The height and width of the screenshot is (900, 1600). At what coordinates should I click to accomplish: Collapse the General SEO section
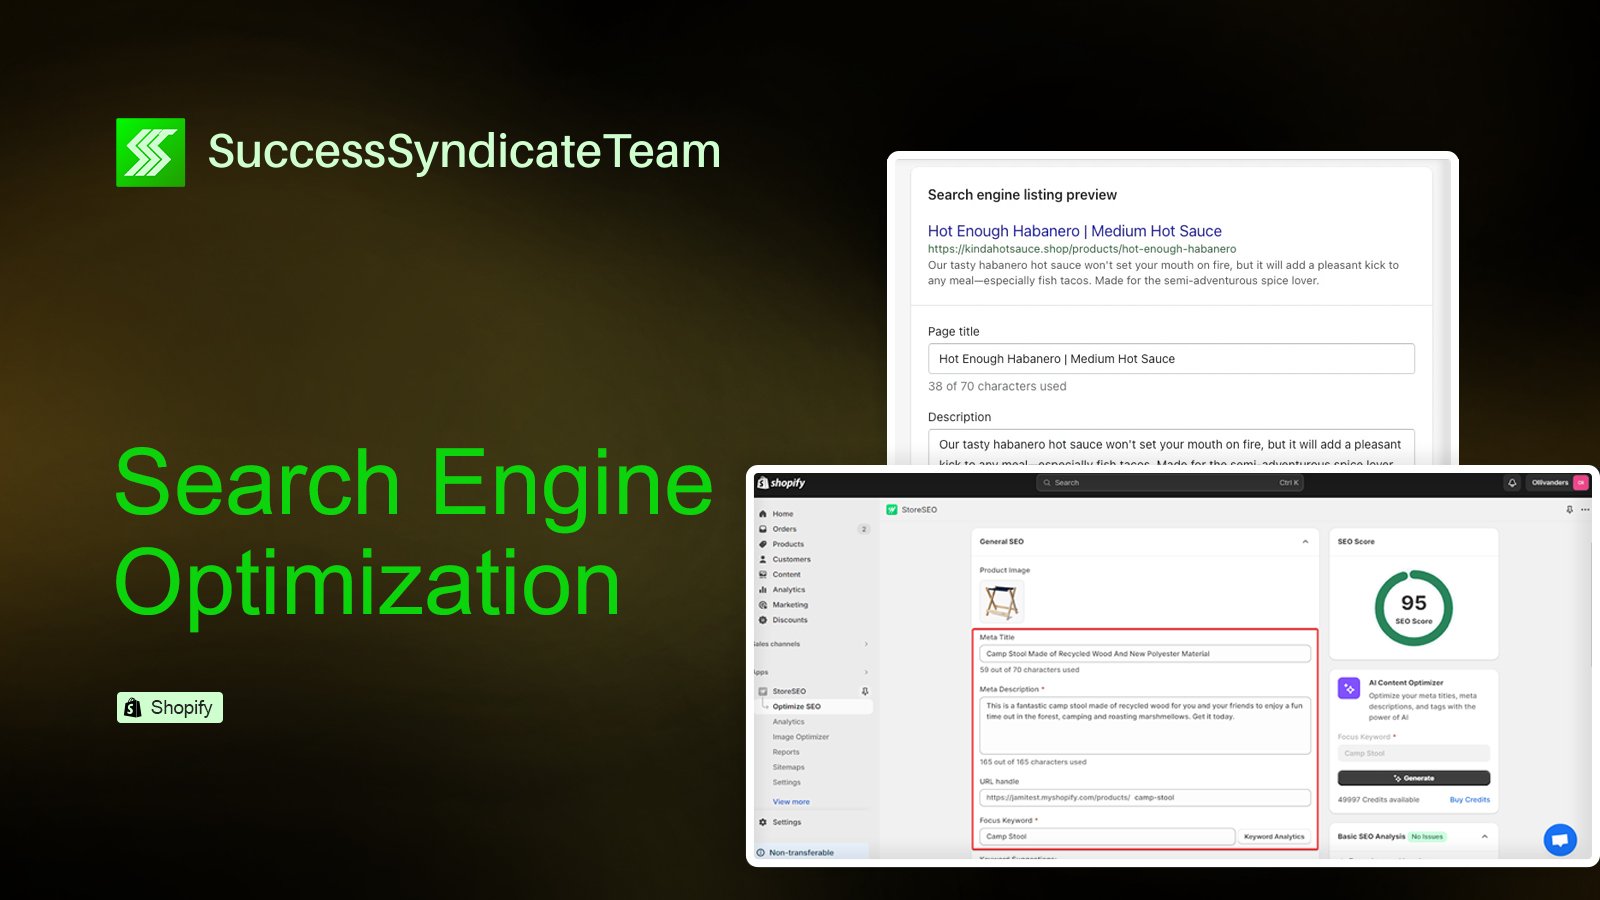(x=1305, y=542)
